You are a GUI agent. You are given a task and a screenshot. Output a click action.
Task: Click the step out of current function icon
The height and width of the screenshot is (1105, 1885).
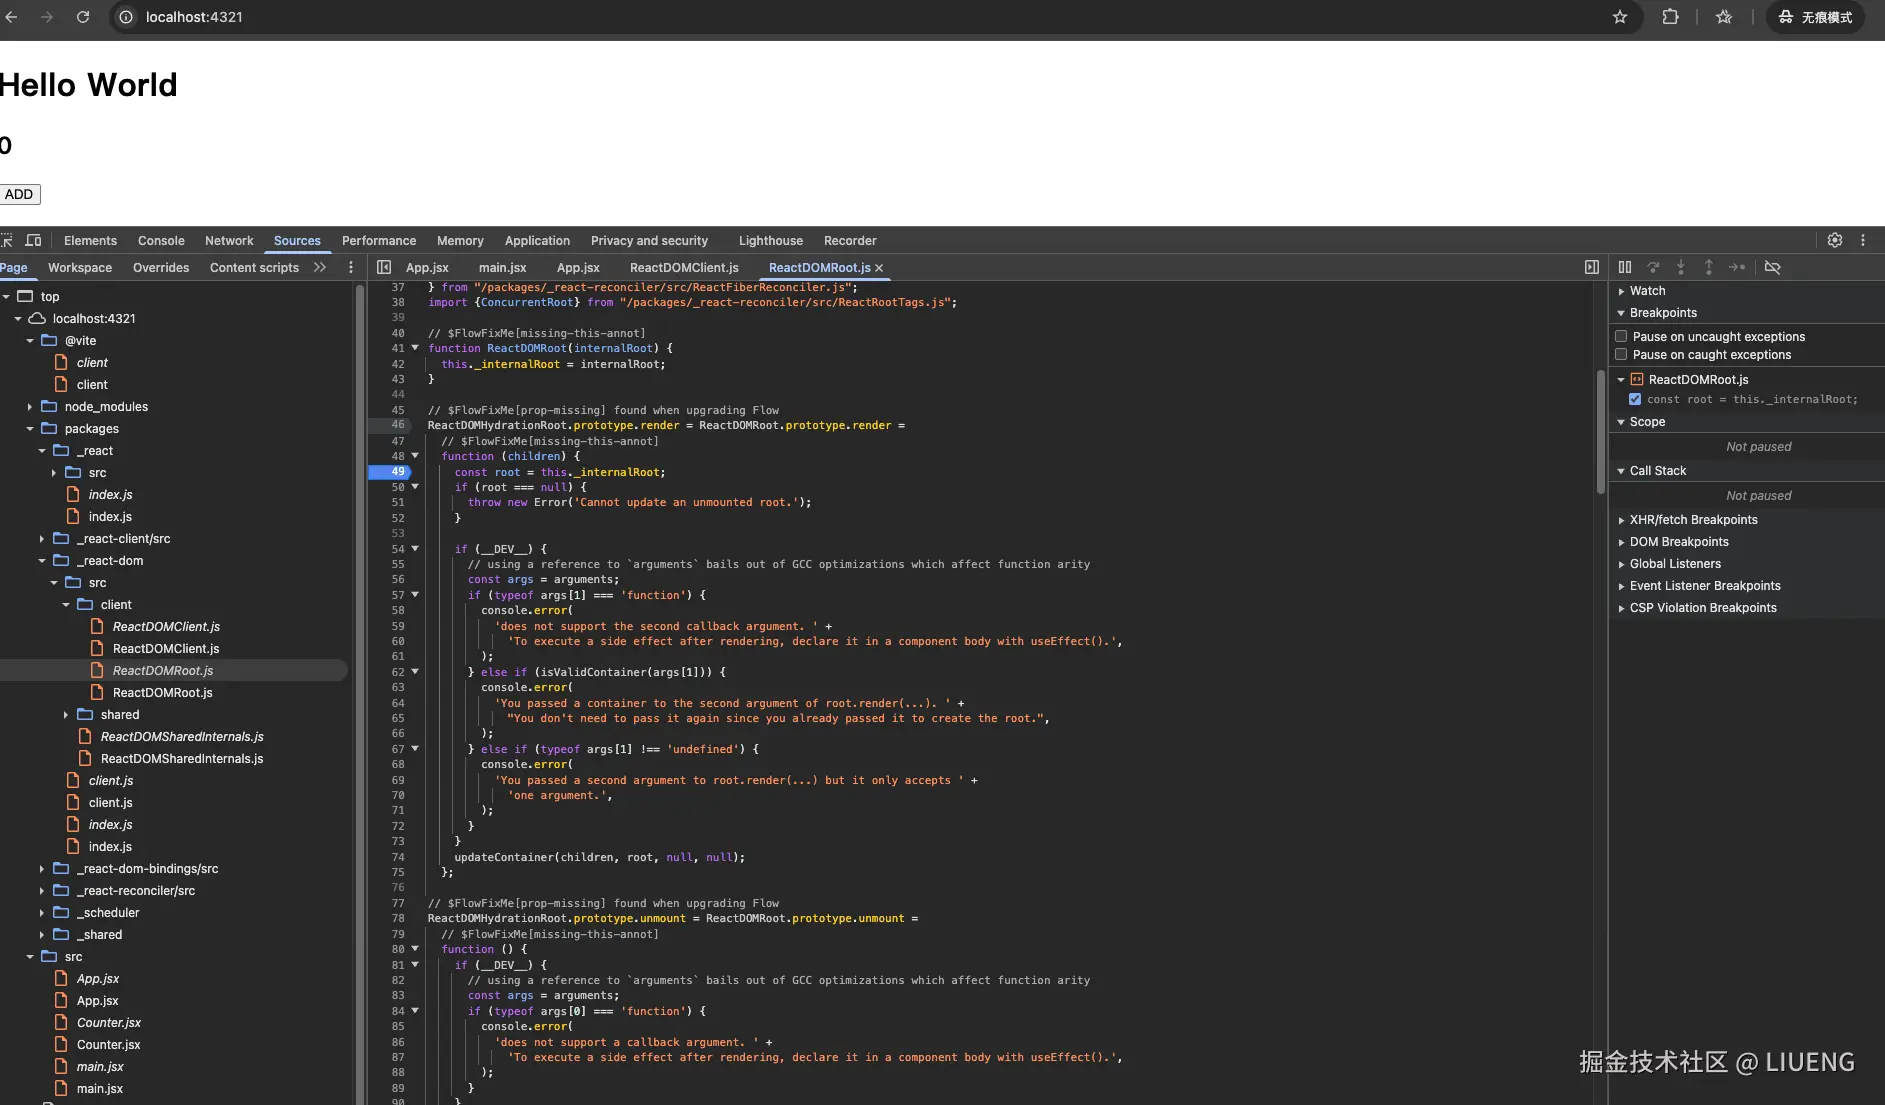[1710, 267]
